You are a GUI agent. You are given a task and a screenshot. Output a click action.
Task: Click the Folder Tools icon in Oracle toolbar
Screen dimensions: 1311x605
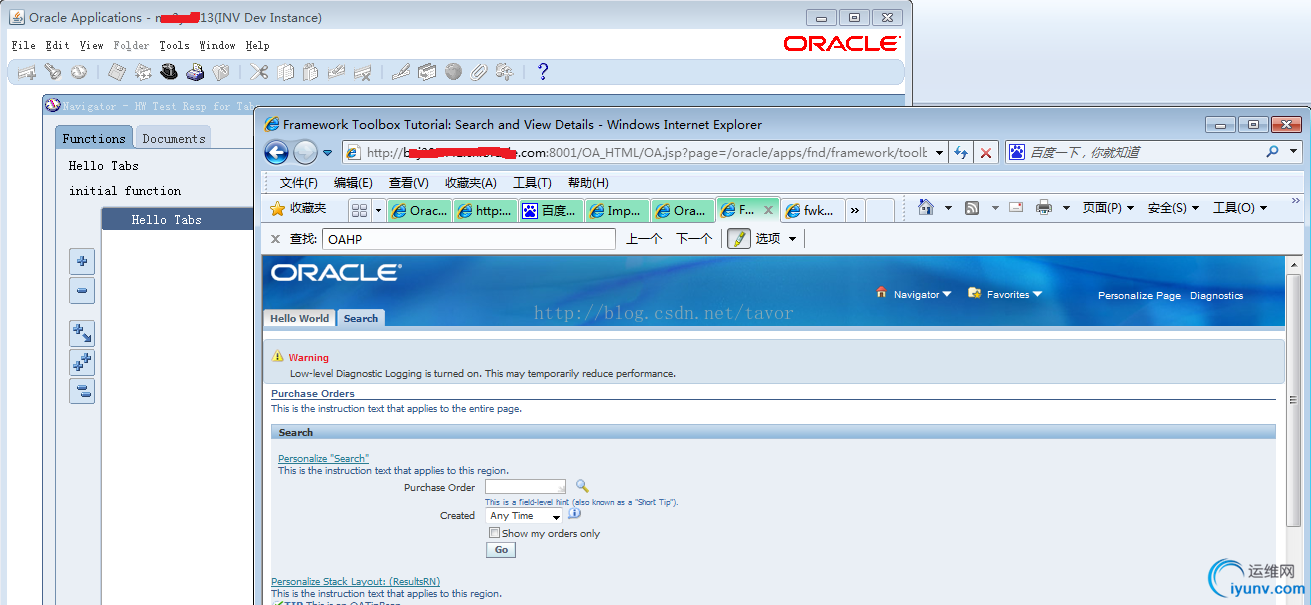505,72
